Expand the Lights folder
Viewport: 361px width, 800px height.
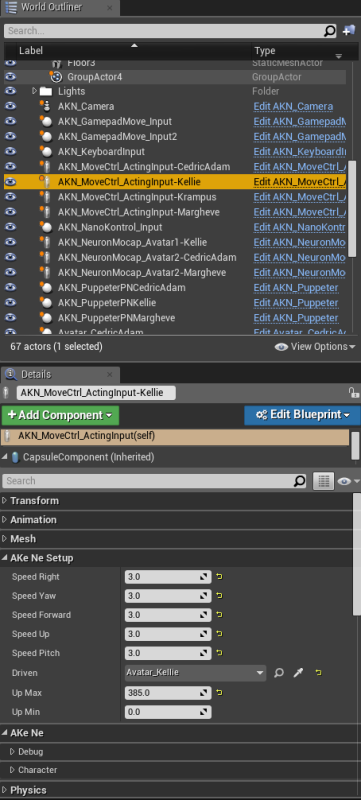[34, 91]
